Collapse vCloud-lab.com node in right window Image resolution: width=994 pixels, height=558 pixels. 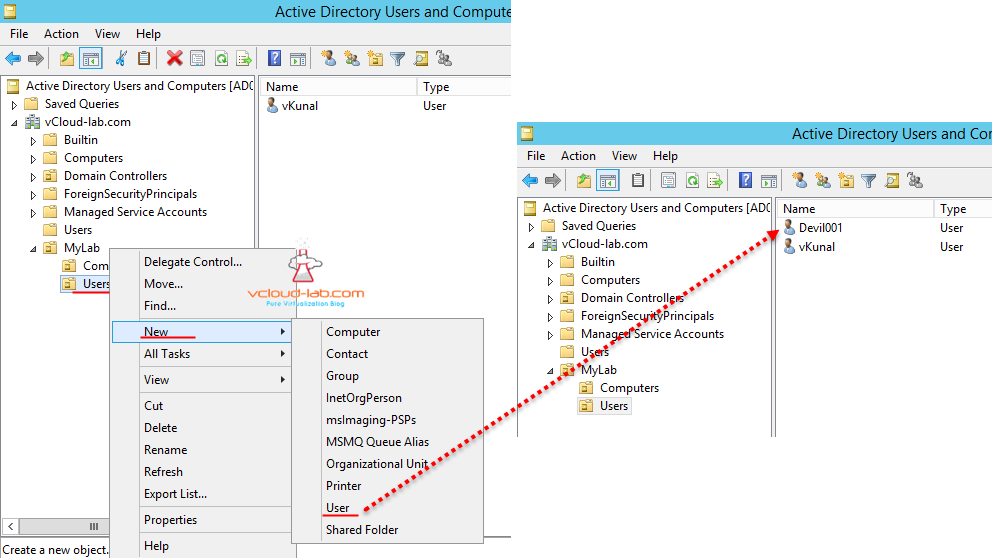531,245
